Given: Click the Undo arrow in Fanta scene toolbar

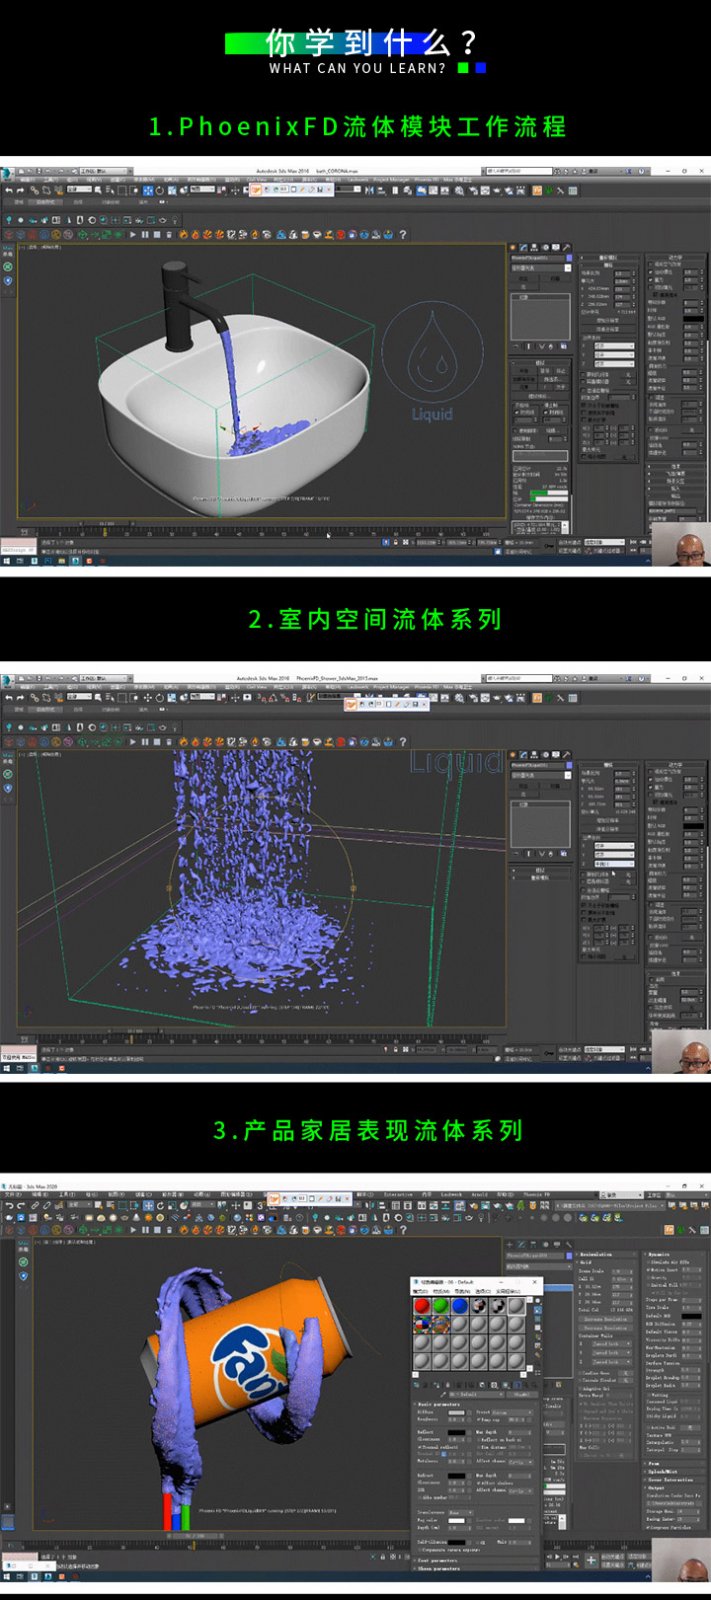Looking at the screenshot, I should coord(8,1206).
